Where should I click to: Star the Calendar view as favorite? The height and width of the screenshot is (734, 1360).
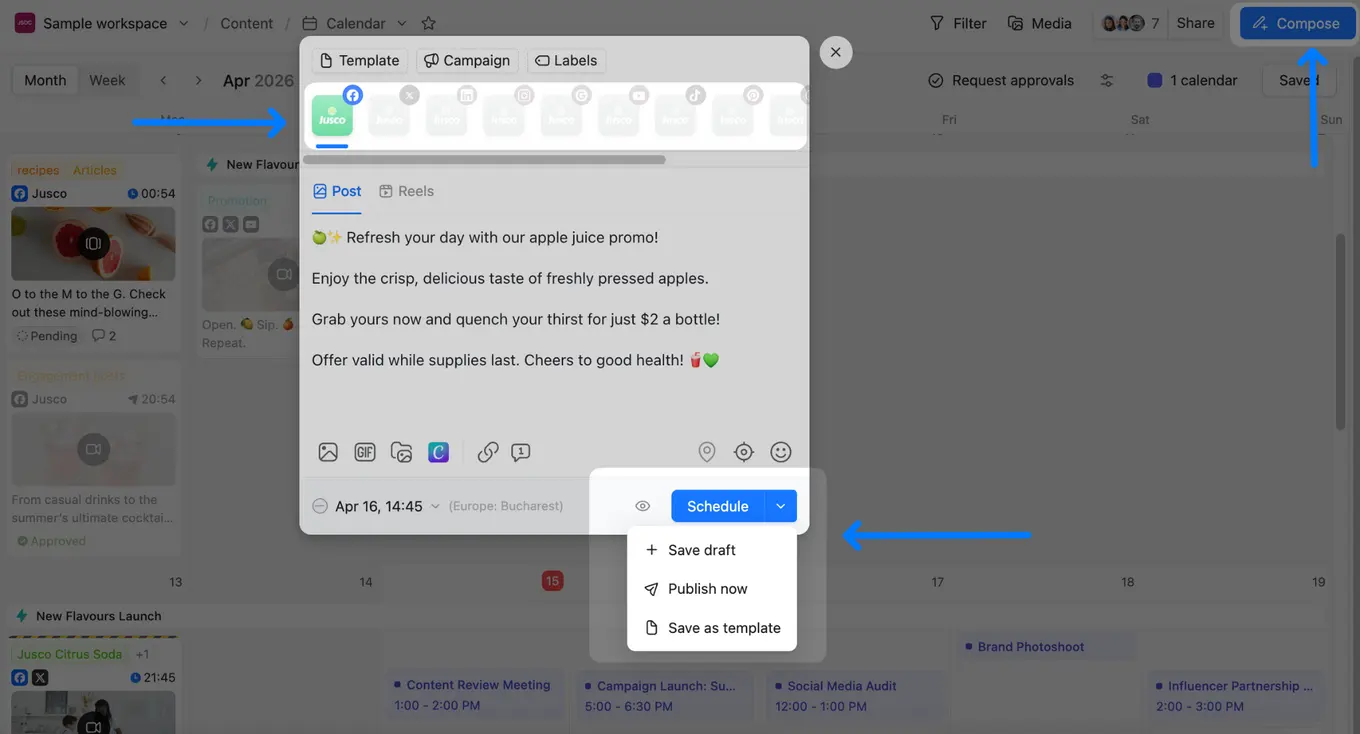(429, 23)
